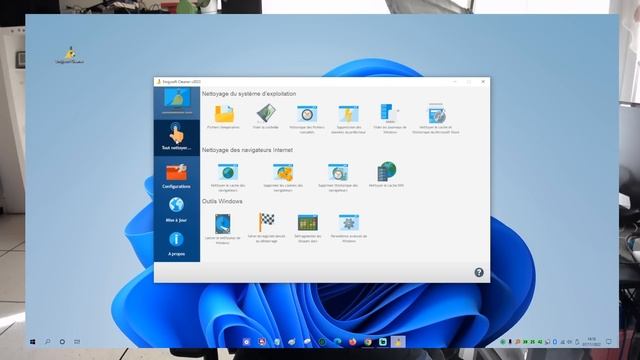Screen dimensions: 640x360
Task: Click the taskbar clock and date
Action: (591, 342)
